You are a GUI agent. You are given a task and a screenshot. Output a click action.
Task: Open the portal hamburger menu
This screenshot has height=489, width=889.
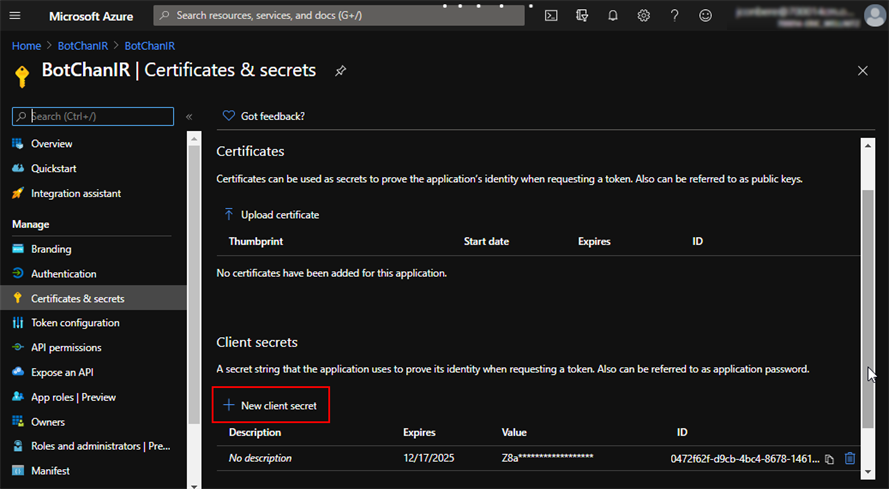[x=15, y=15]
